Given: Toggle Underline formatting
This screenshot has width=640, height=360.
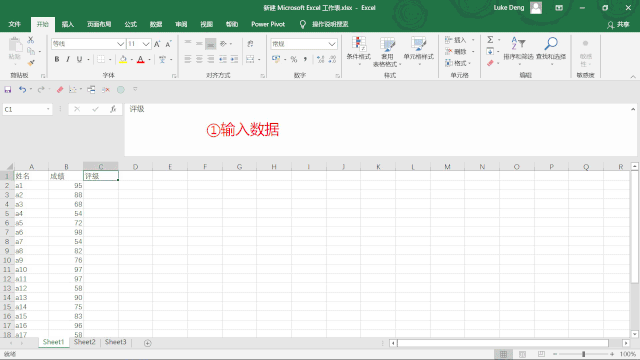Looking at the screenshot, I should coord(79,60).
